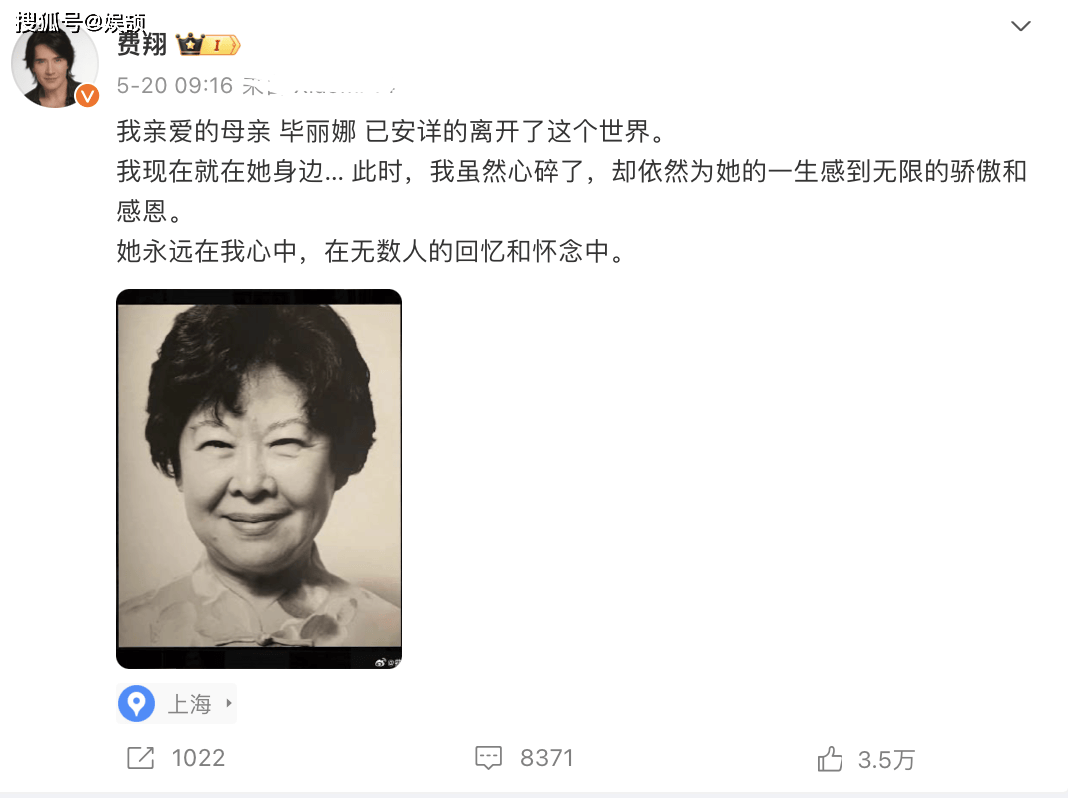Click the 3.5万 likes count
This screenshot has height=798, width=1068.
click(886, 759)
